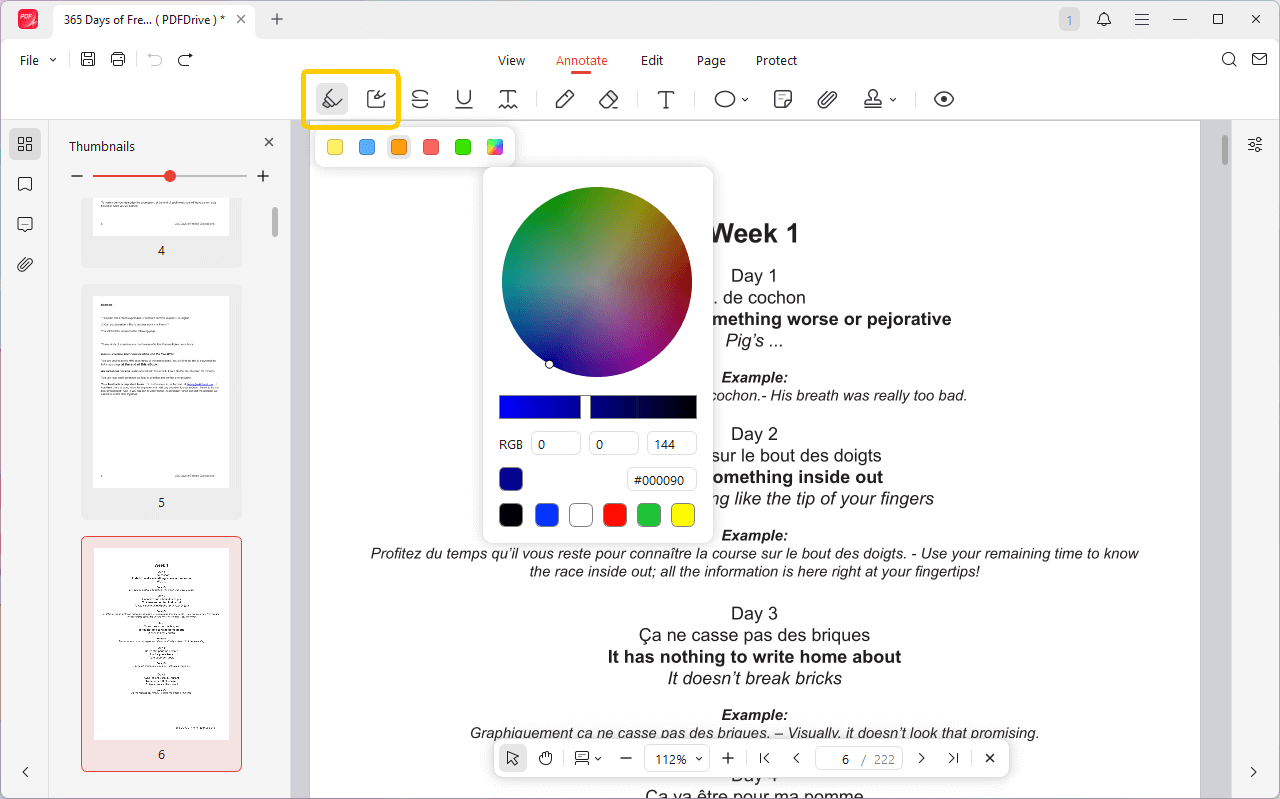Viewport: 1280px width, 799px height.
Task: Select the Eraser tool
Action: click(x=608, y=99)
